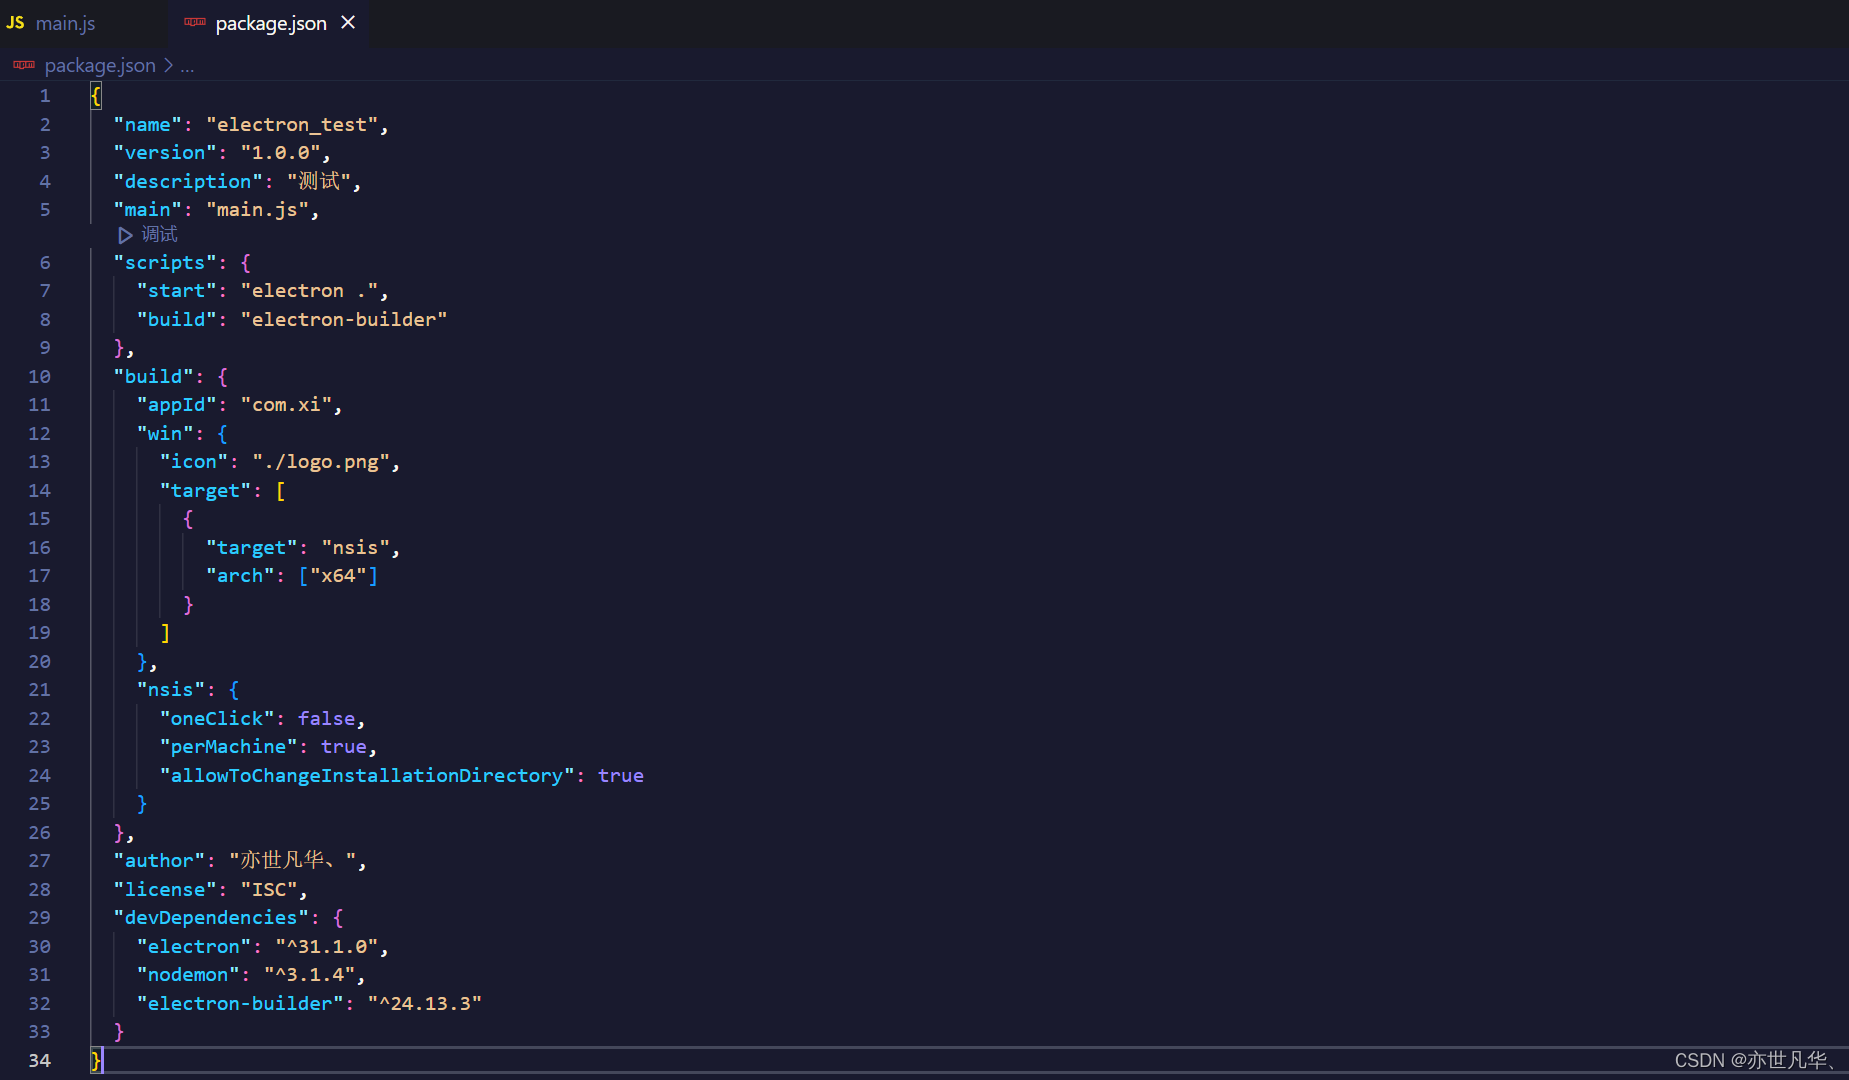
Task: Click the package.json breadcrumb item
Action: [100, 65]
